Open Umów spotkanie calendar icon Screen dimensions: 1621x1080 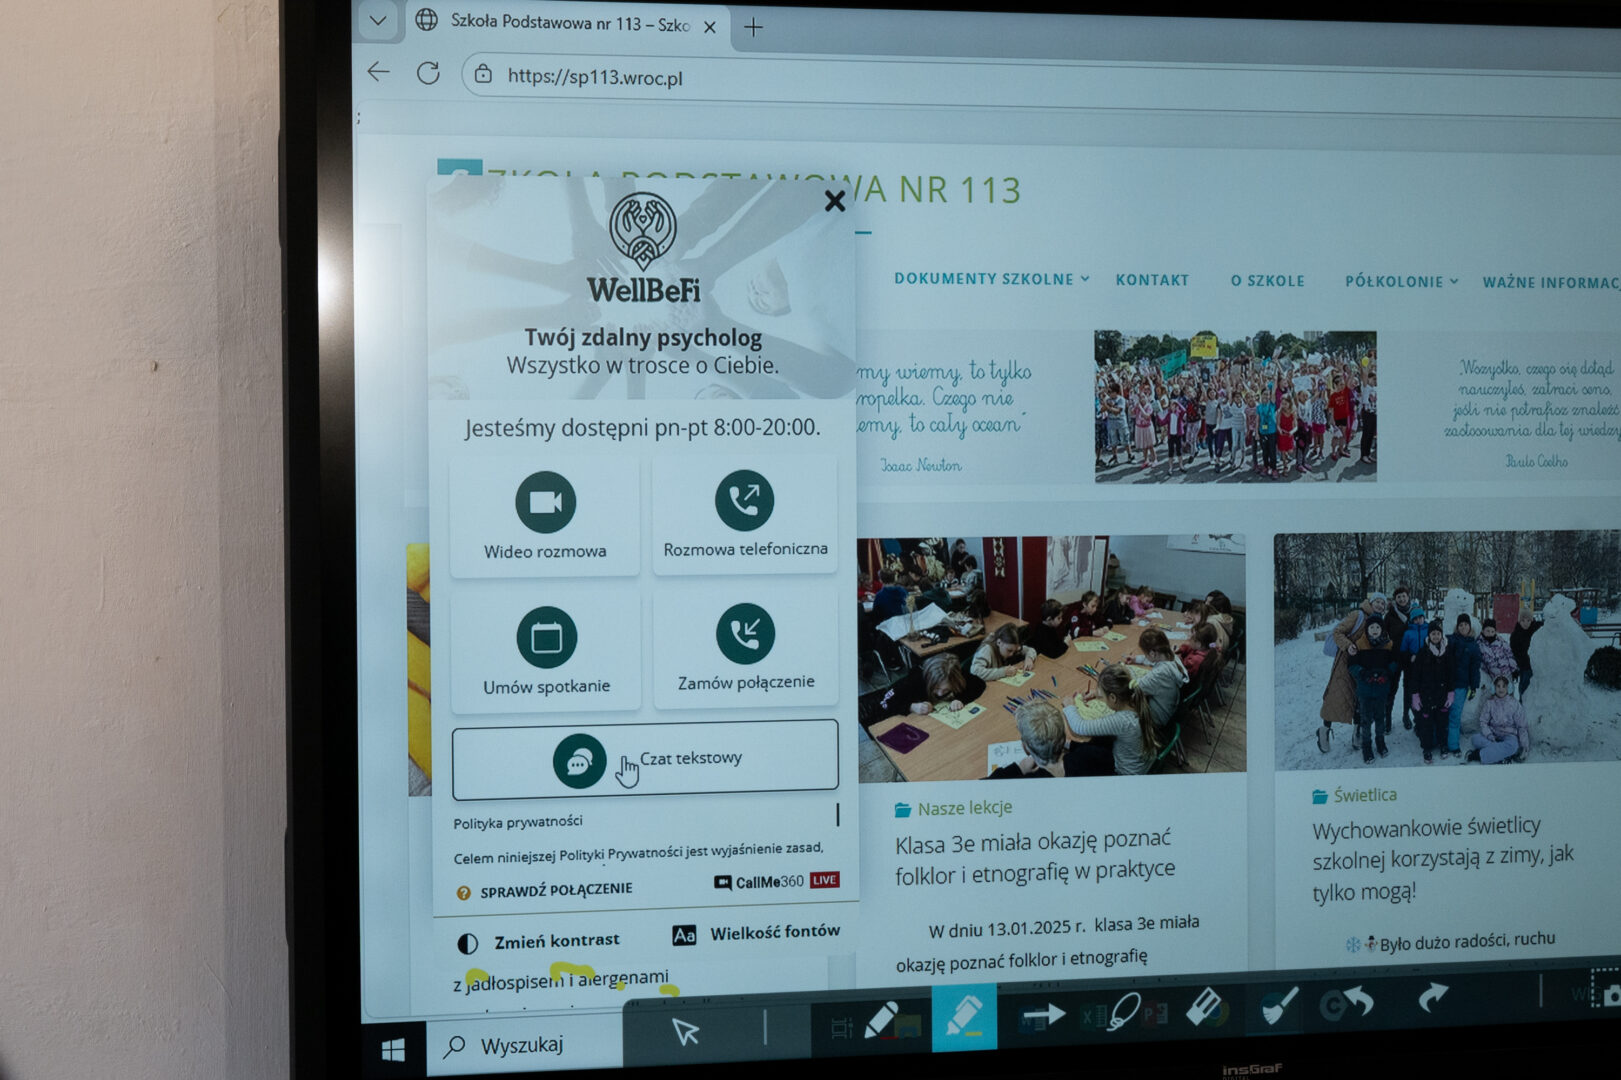(546, 638)
